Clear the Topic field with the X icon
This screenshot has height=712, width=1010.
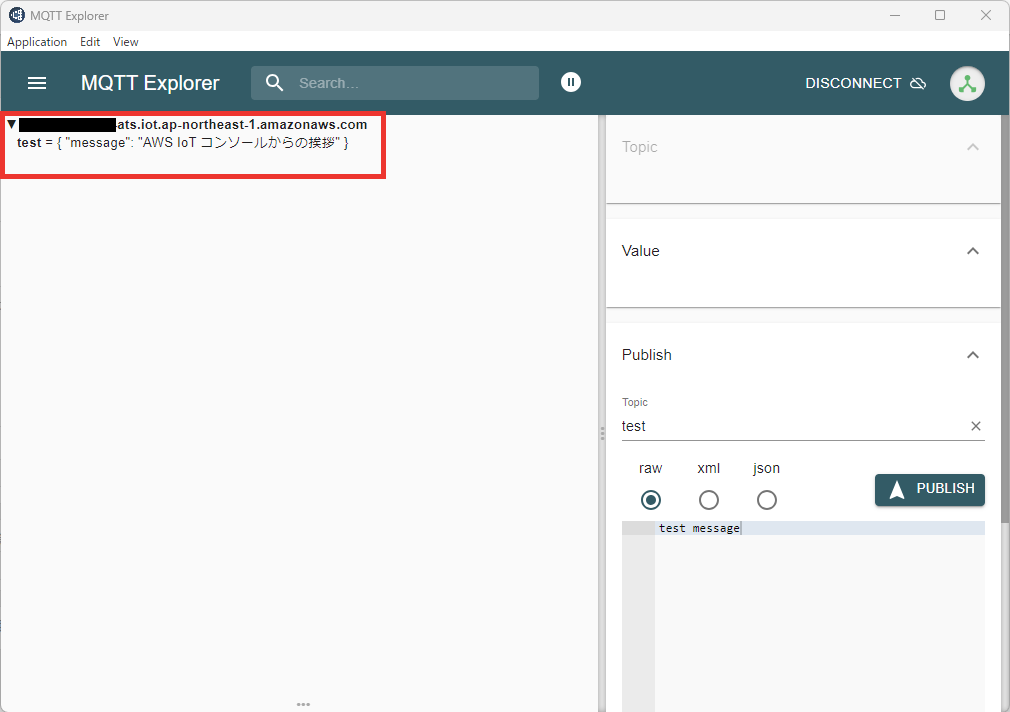[975, 426]
